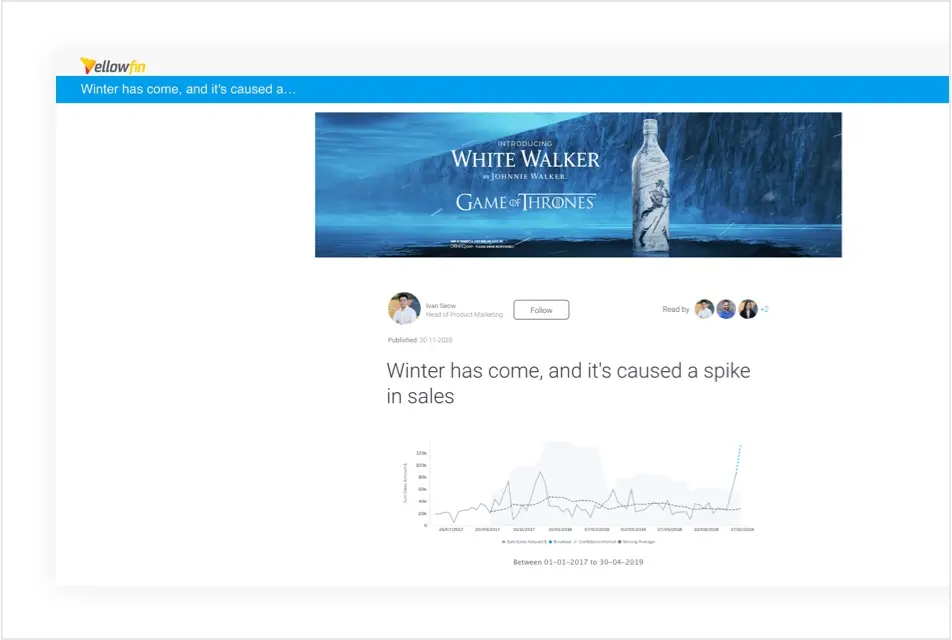Click the author name Ivan Seow
The height and width of the screenshot is (640, 952).
click(441, 305)
